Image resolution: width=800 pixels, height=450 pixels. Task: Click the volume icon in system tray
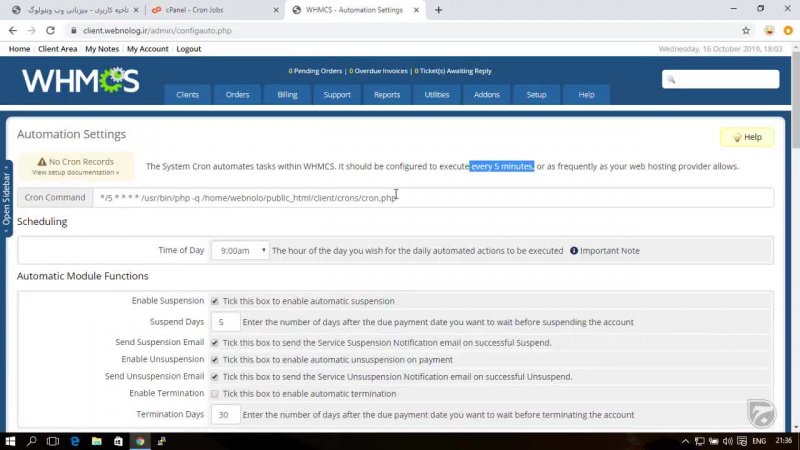728,441
